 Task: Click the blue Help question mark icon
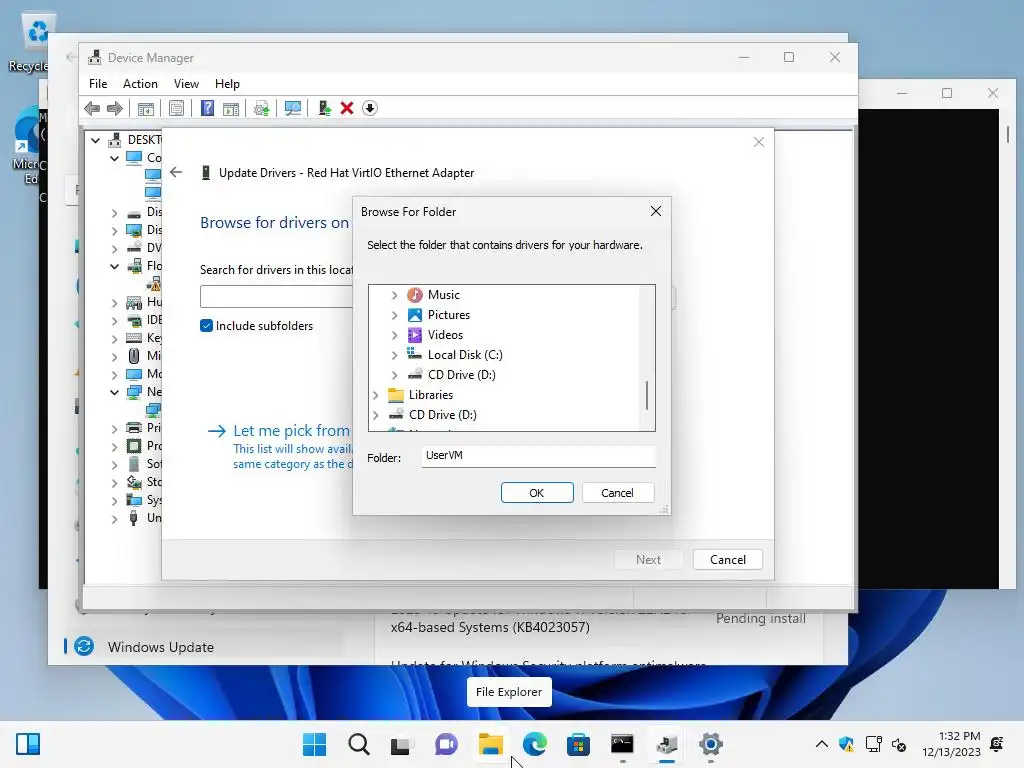tap(207, 108)
